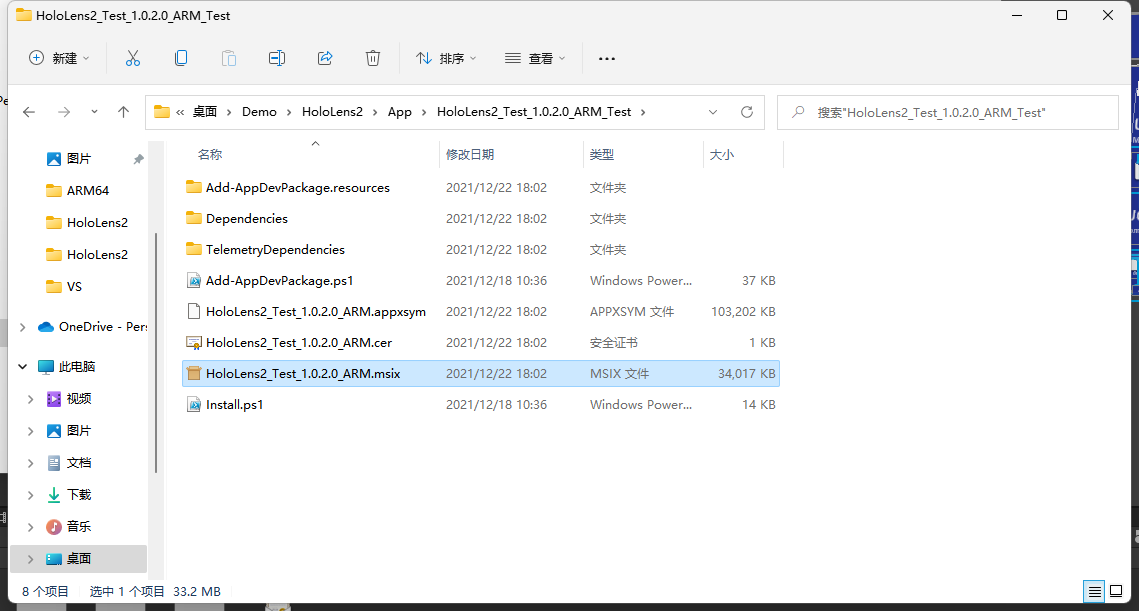Expand 下载 folder in navigation tree
Image resolution: width=1139 pixels, height=611 pixels.
31,495
